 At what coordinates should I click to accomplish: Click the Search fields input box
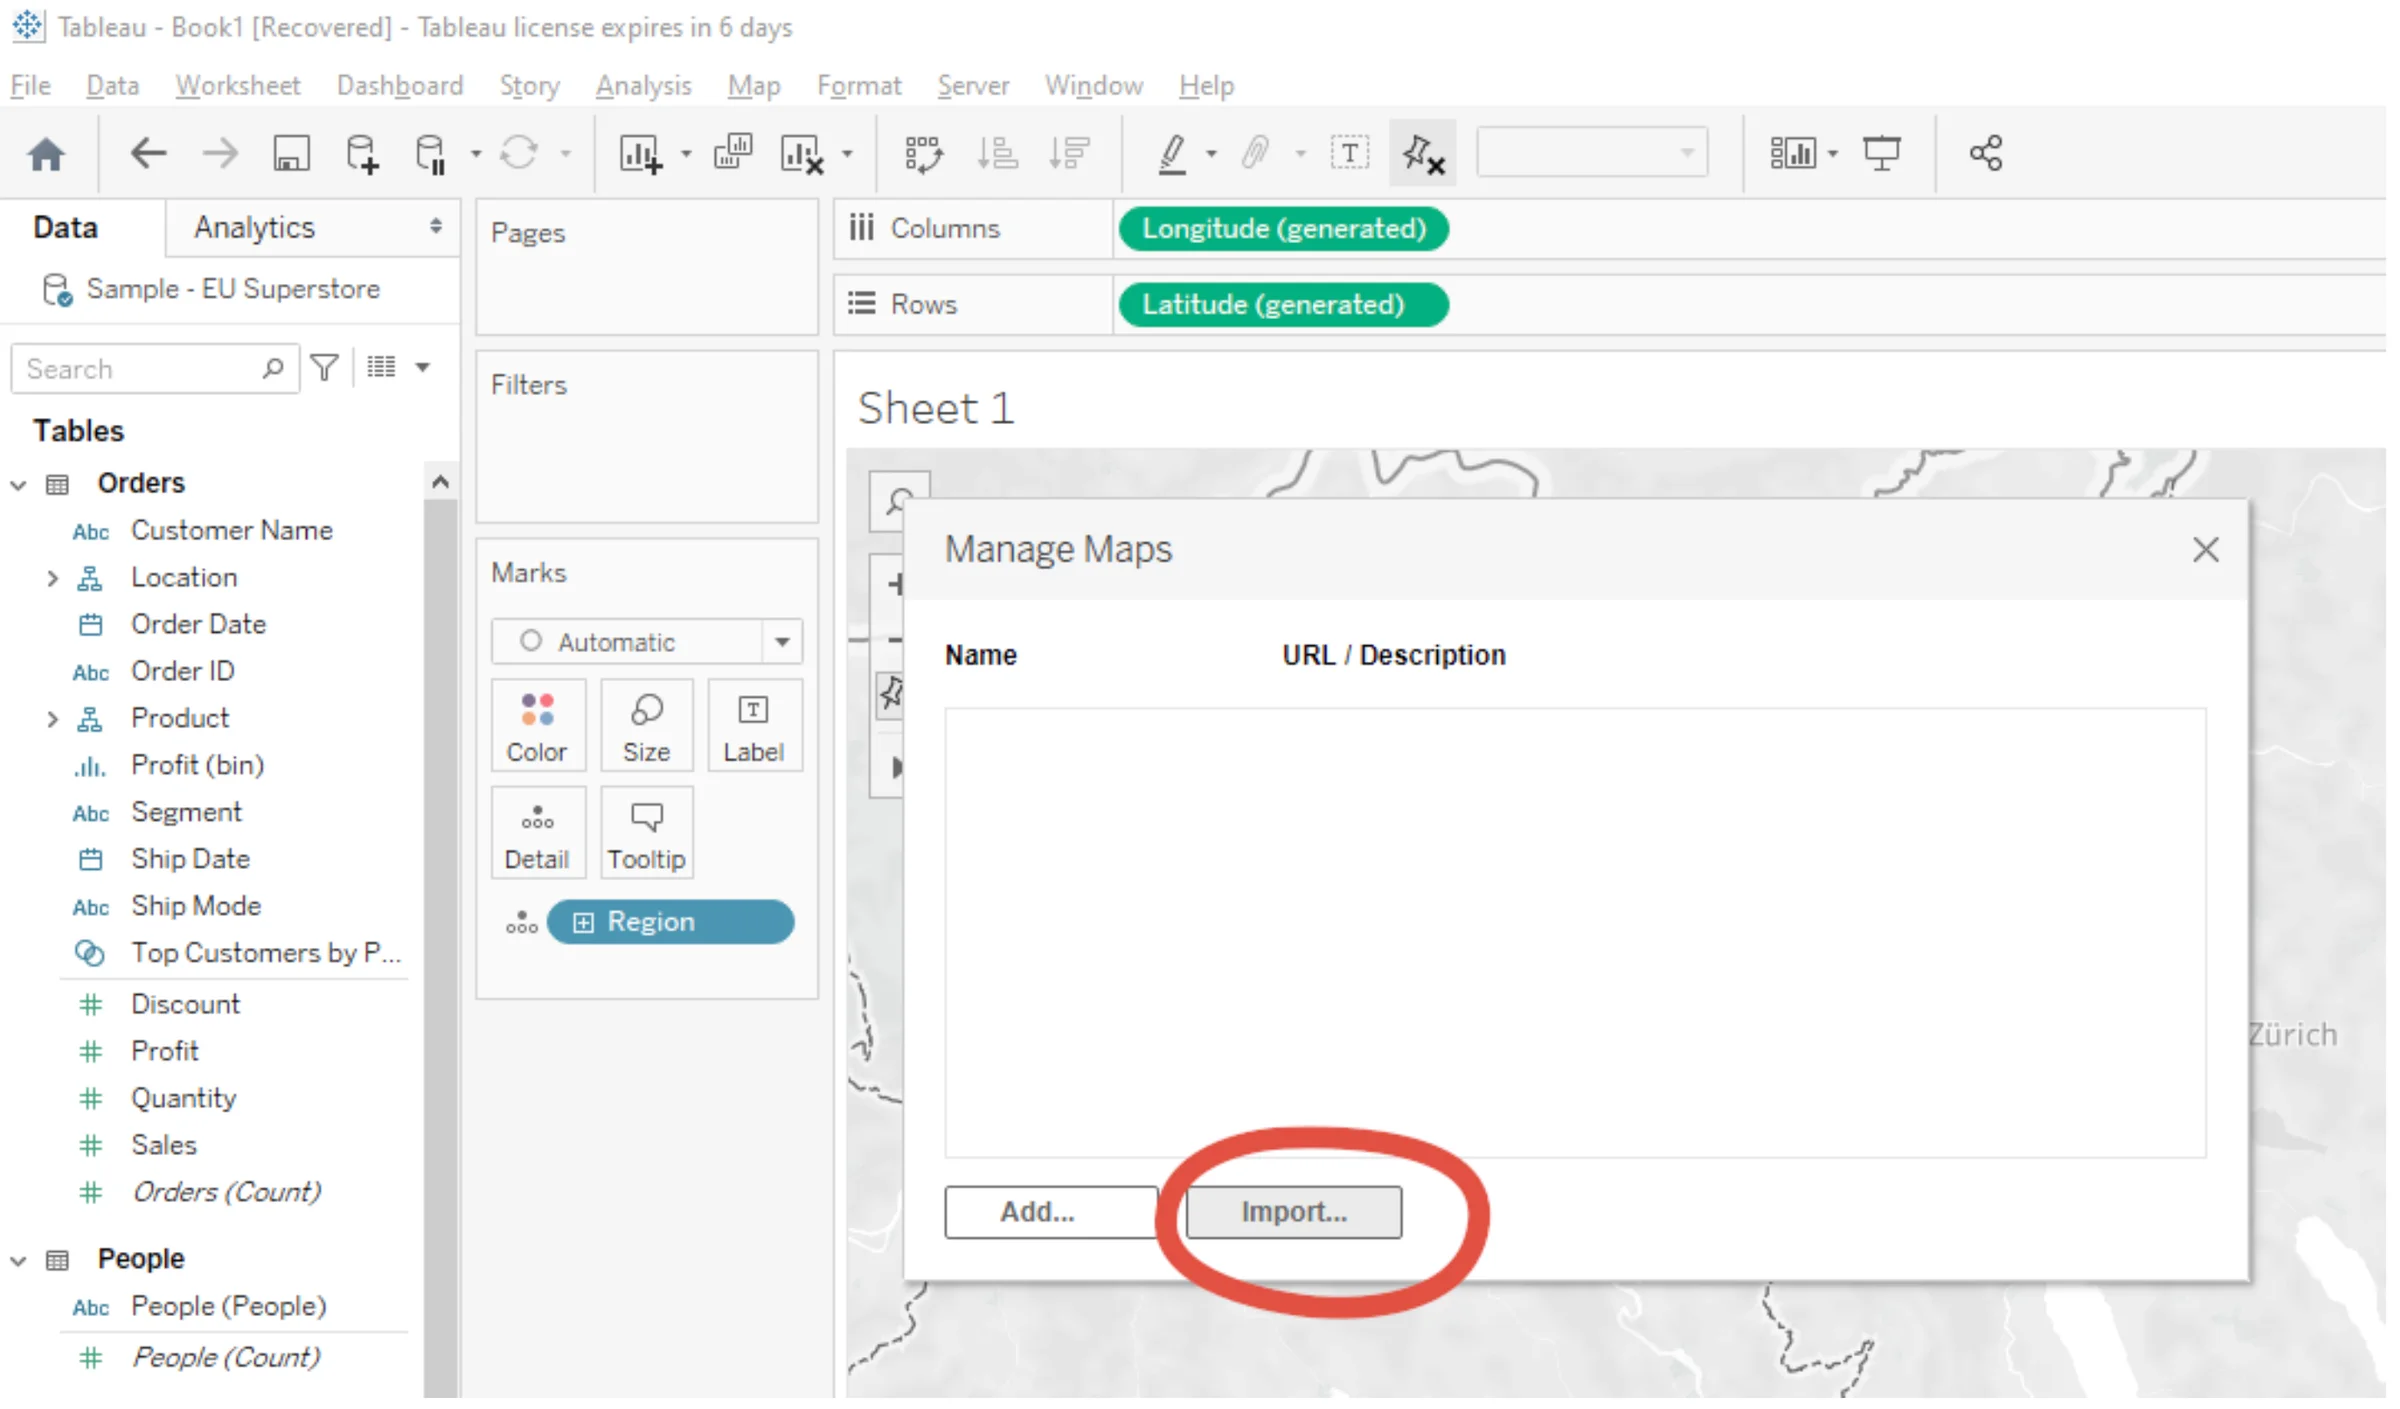coord(154,369)
